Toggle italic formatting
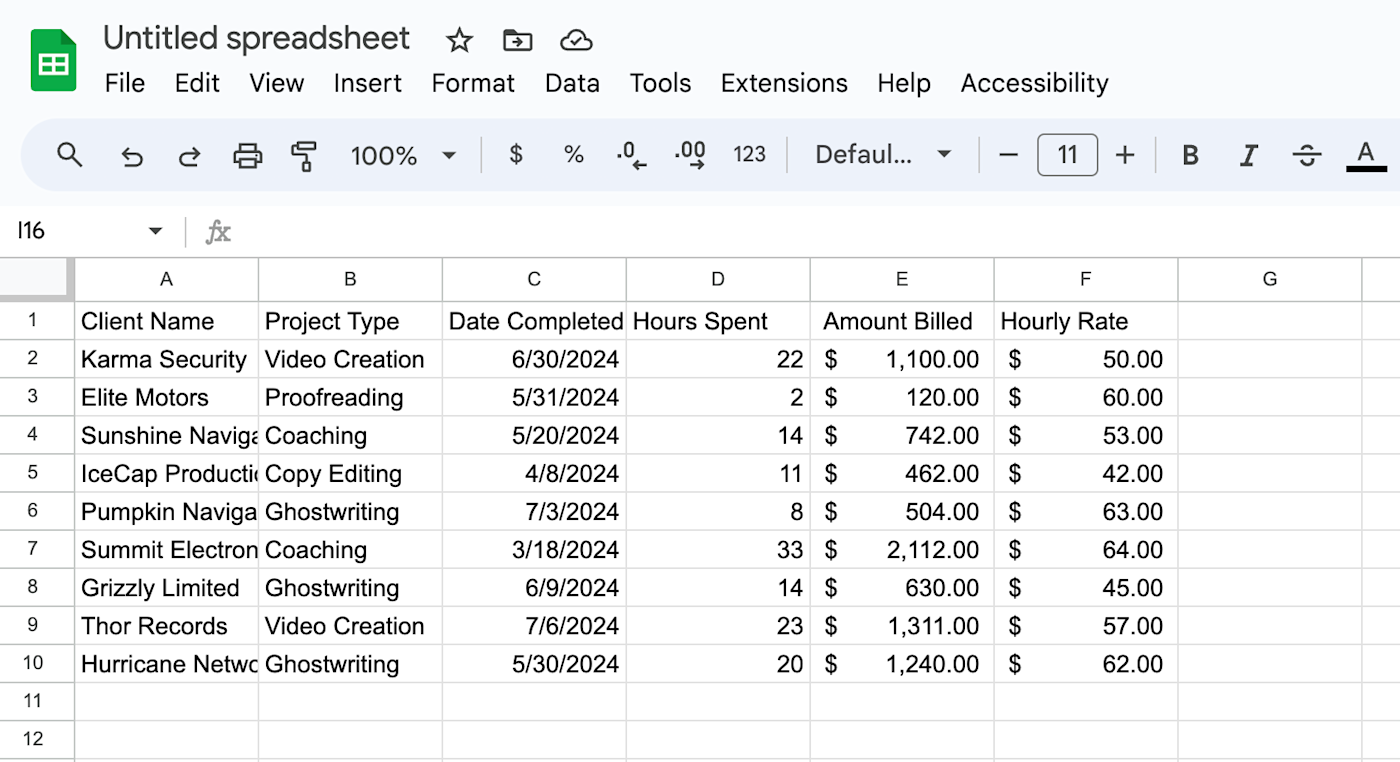This screenshot has width=1400, height=762. pyautogui.click(x=1248, y=155)
